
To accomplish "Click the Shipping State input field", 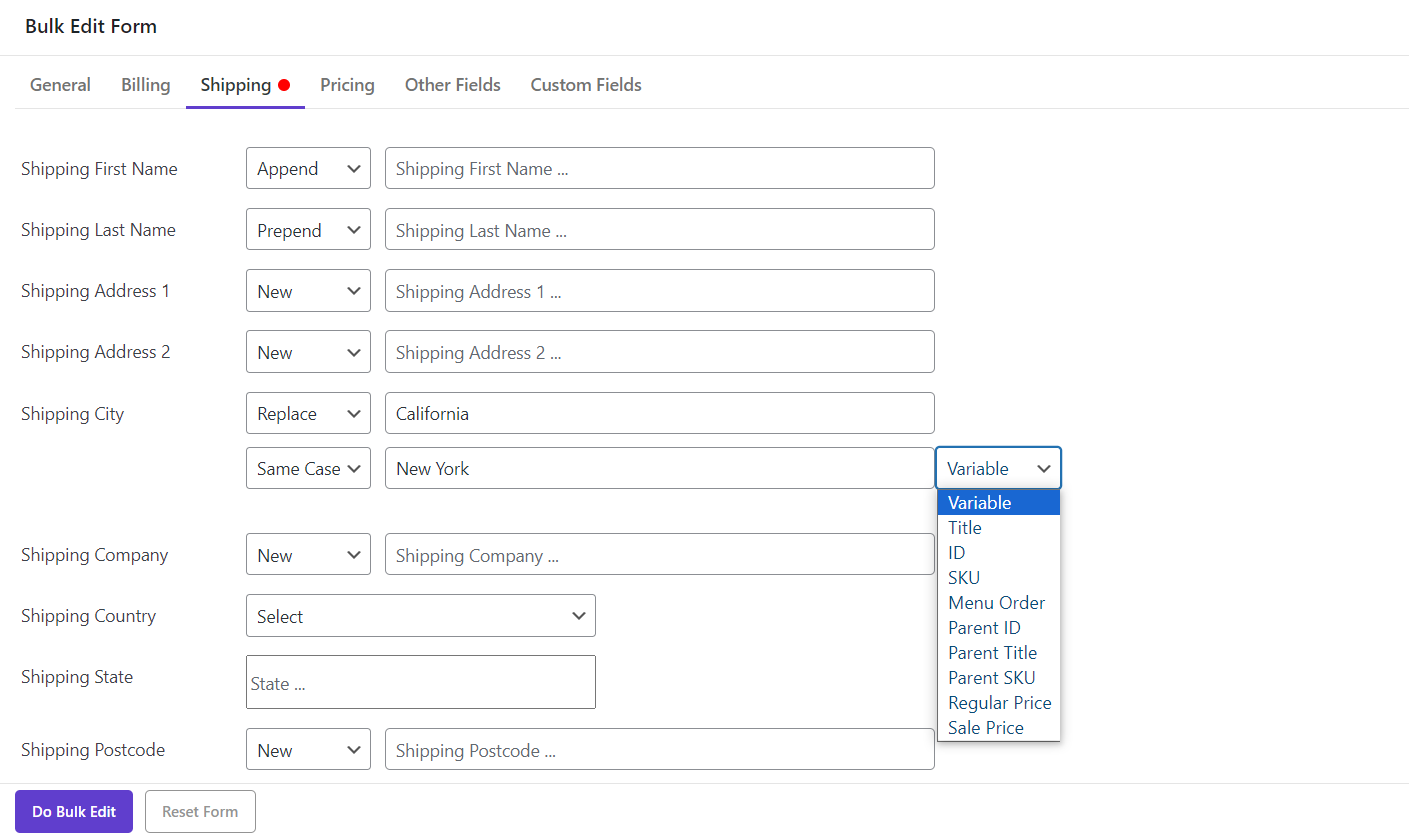I will [x=420, y=683].
